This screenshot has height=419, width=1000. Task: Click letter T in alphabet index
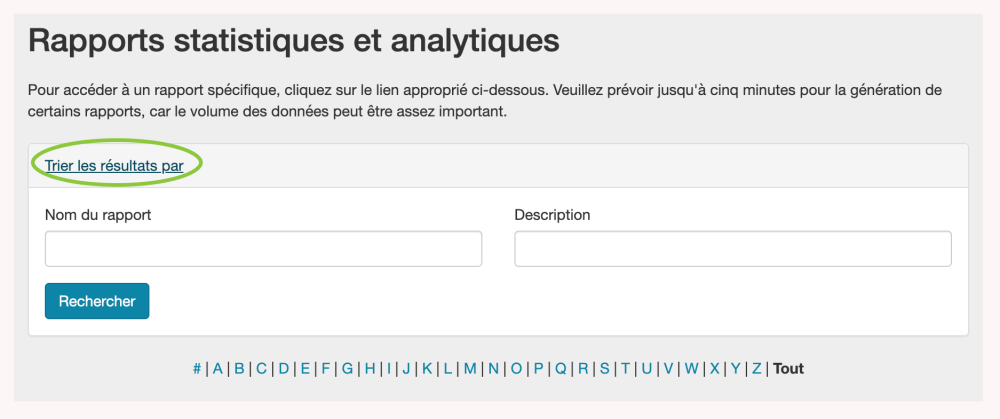click(x=625, y=368)
